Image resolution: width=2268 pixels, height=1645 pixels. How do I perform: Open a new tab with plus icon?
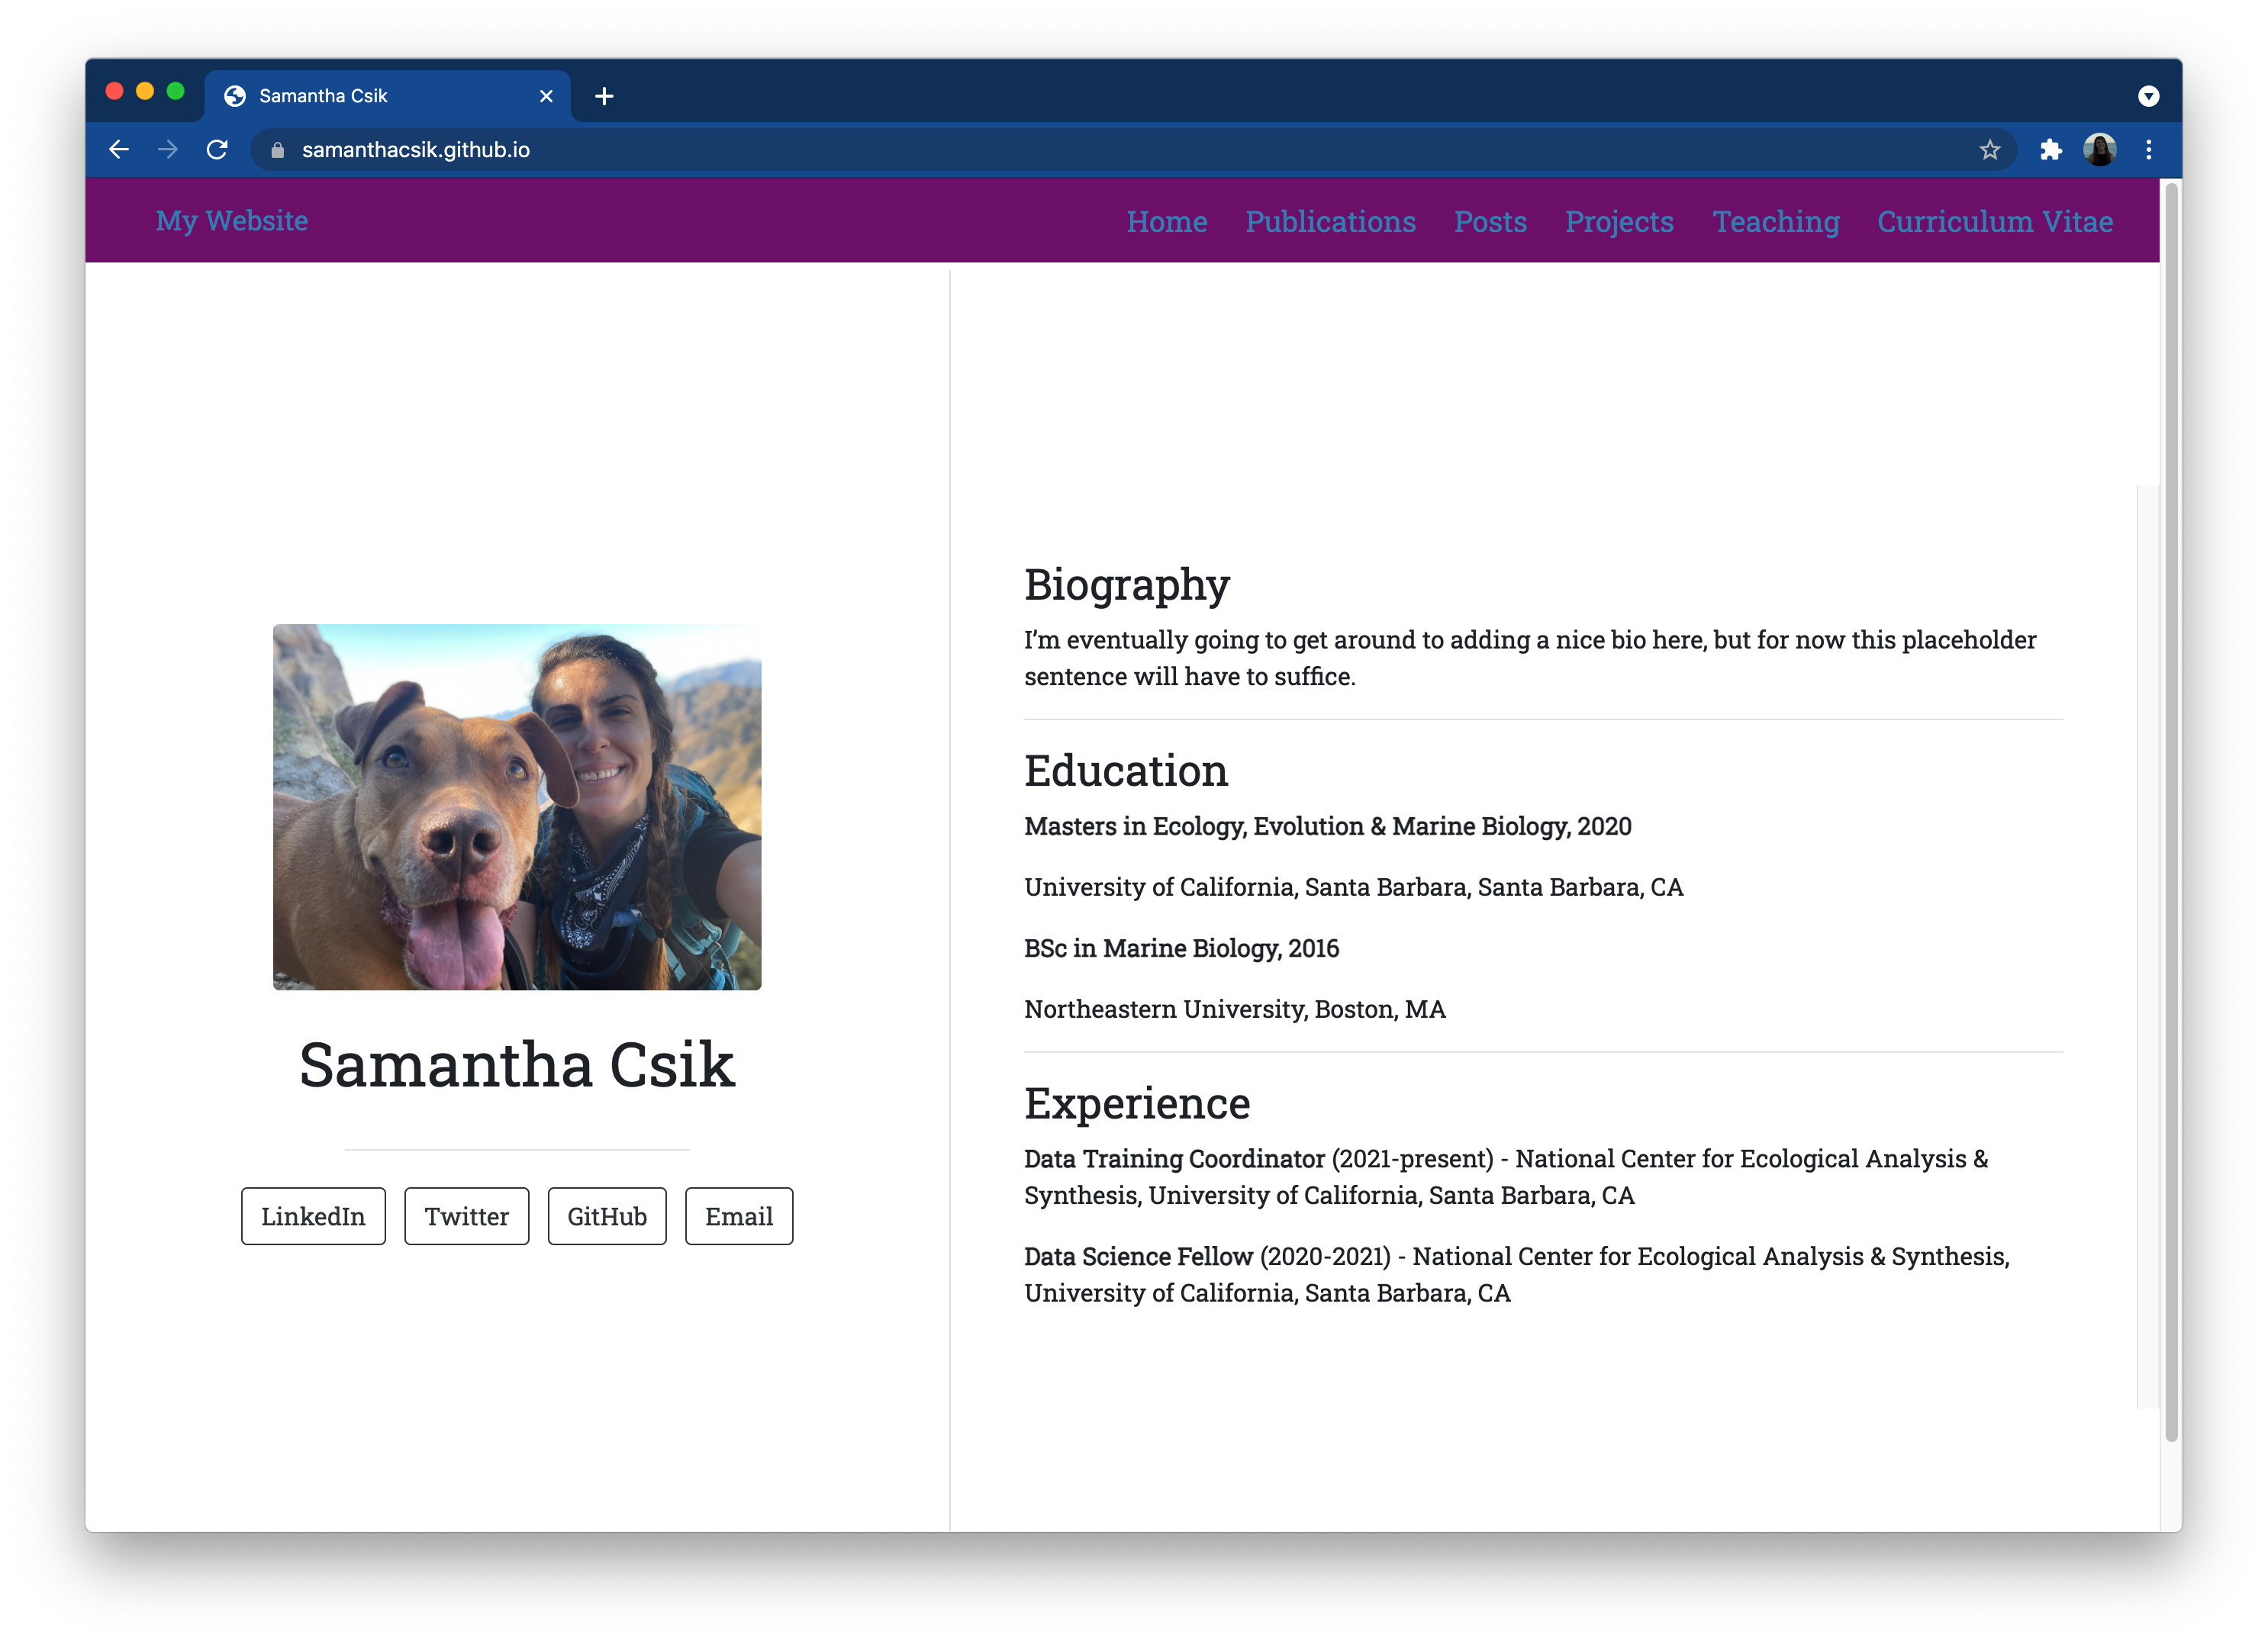click(x=604, y=96)
